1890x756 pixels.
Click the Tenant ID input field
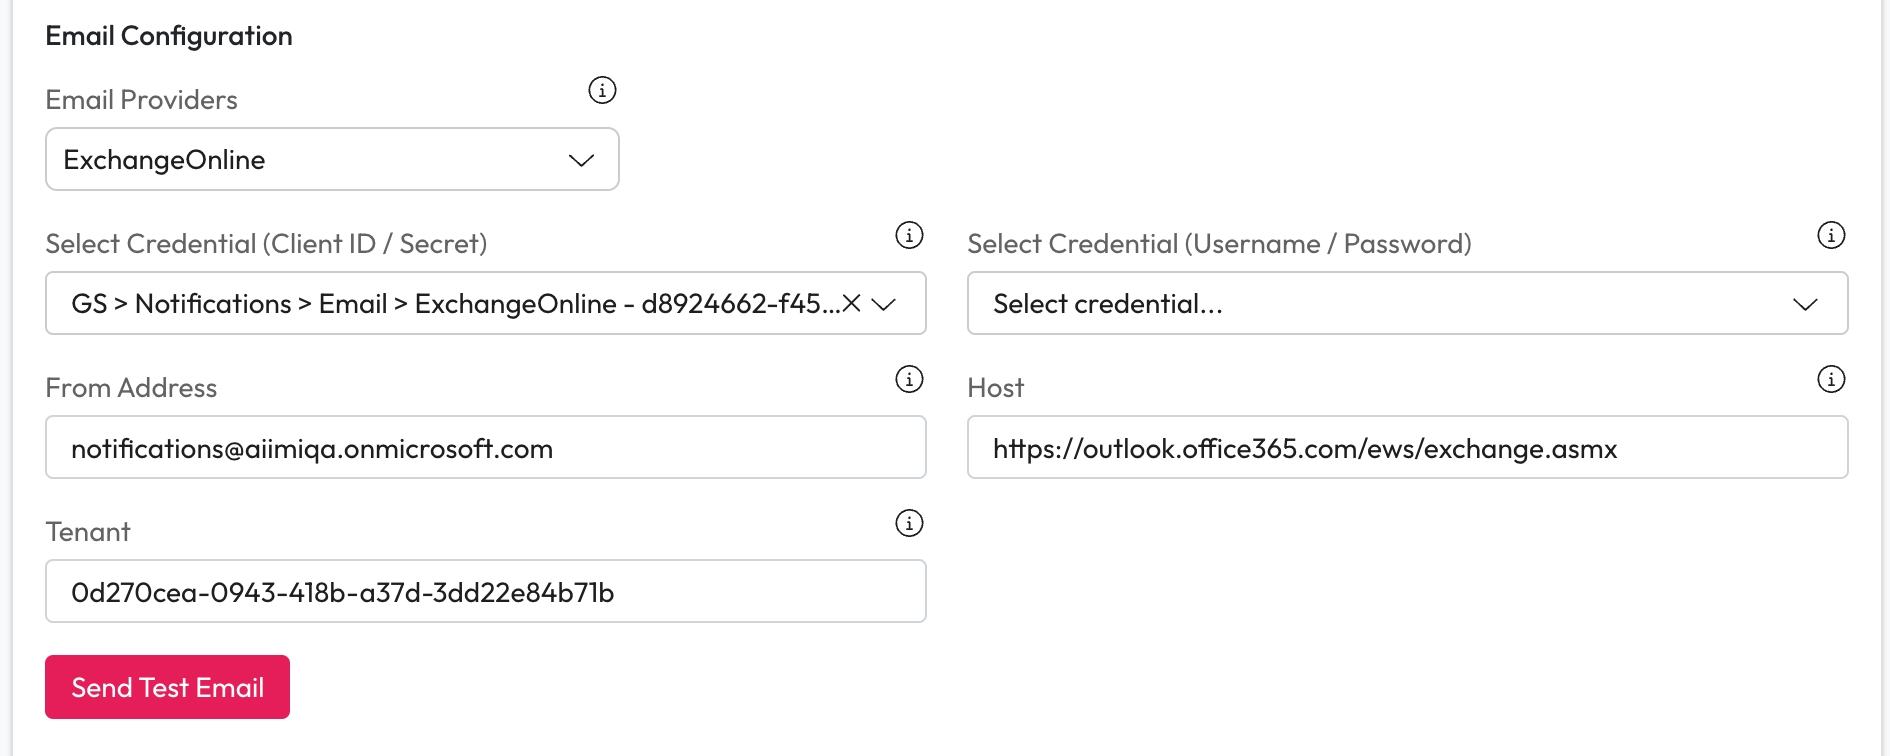(x=485, y=592)
